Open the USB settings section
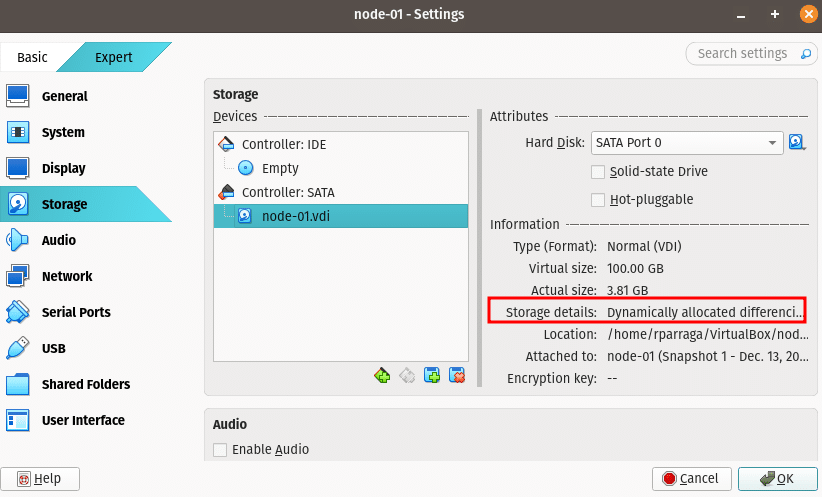 click(x=54, y=348)
